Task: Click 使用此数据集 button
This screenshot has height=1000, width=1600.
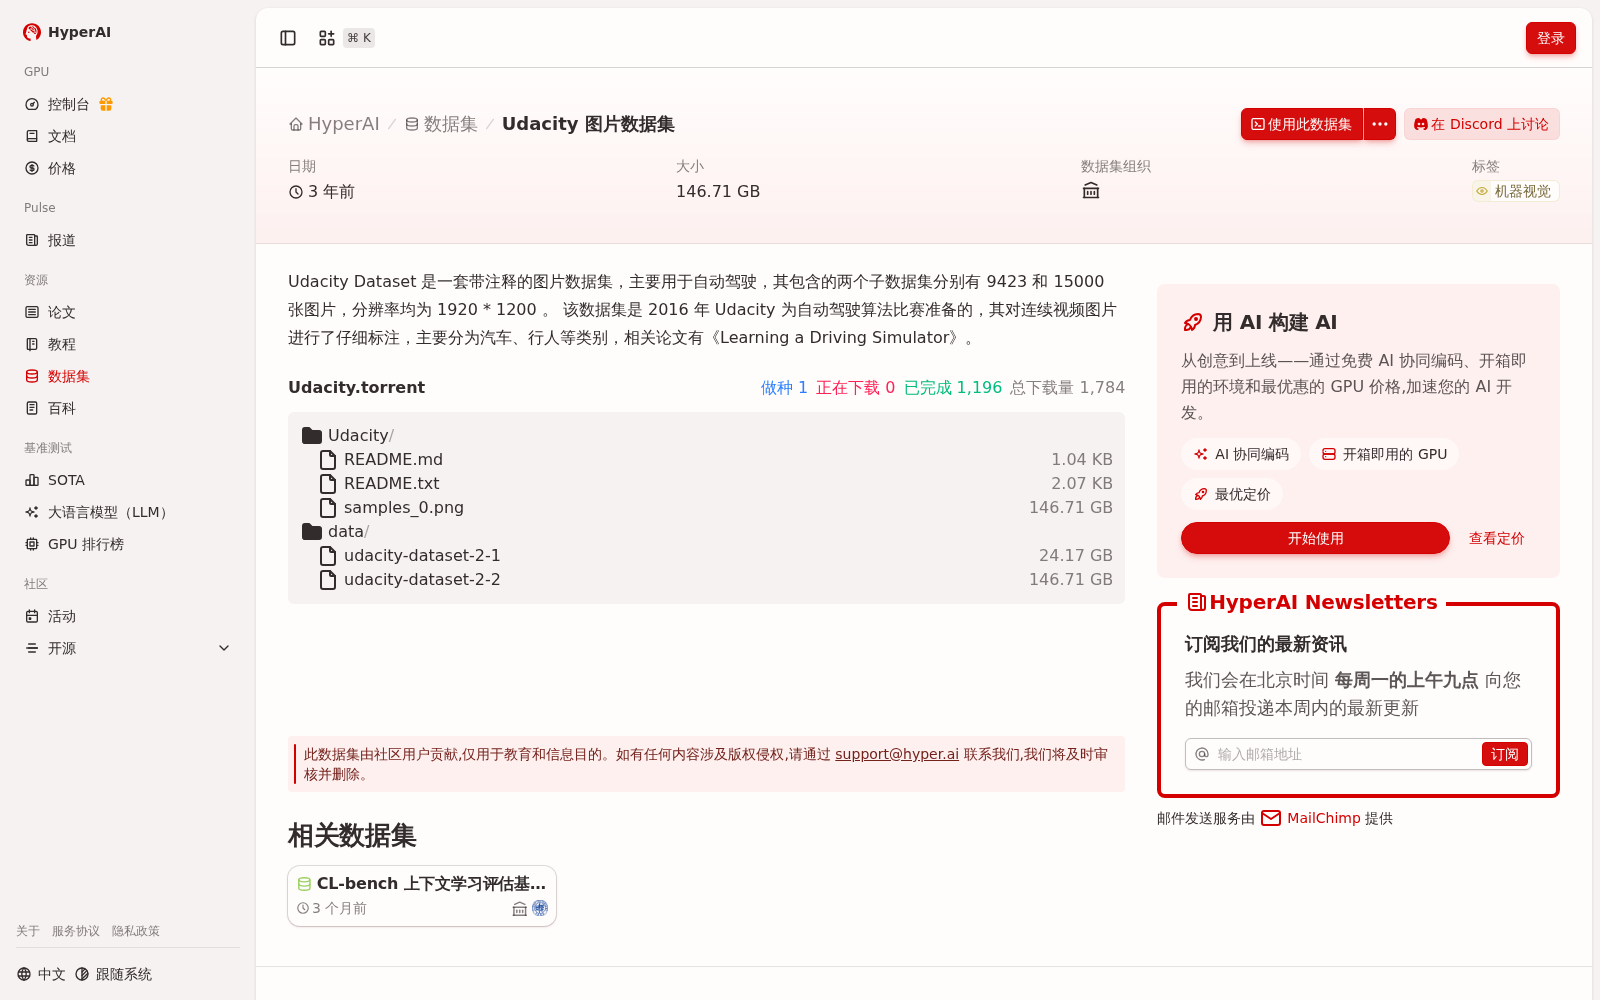Action: [x=1302, y=124]
